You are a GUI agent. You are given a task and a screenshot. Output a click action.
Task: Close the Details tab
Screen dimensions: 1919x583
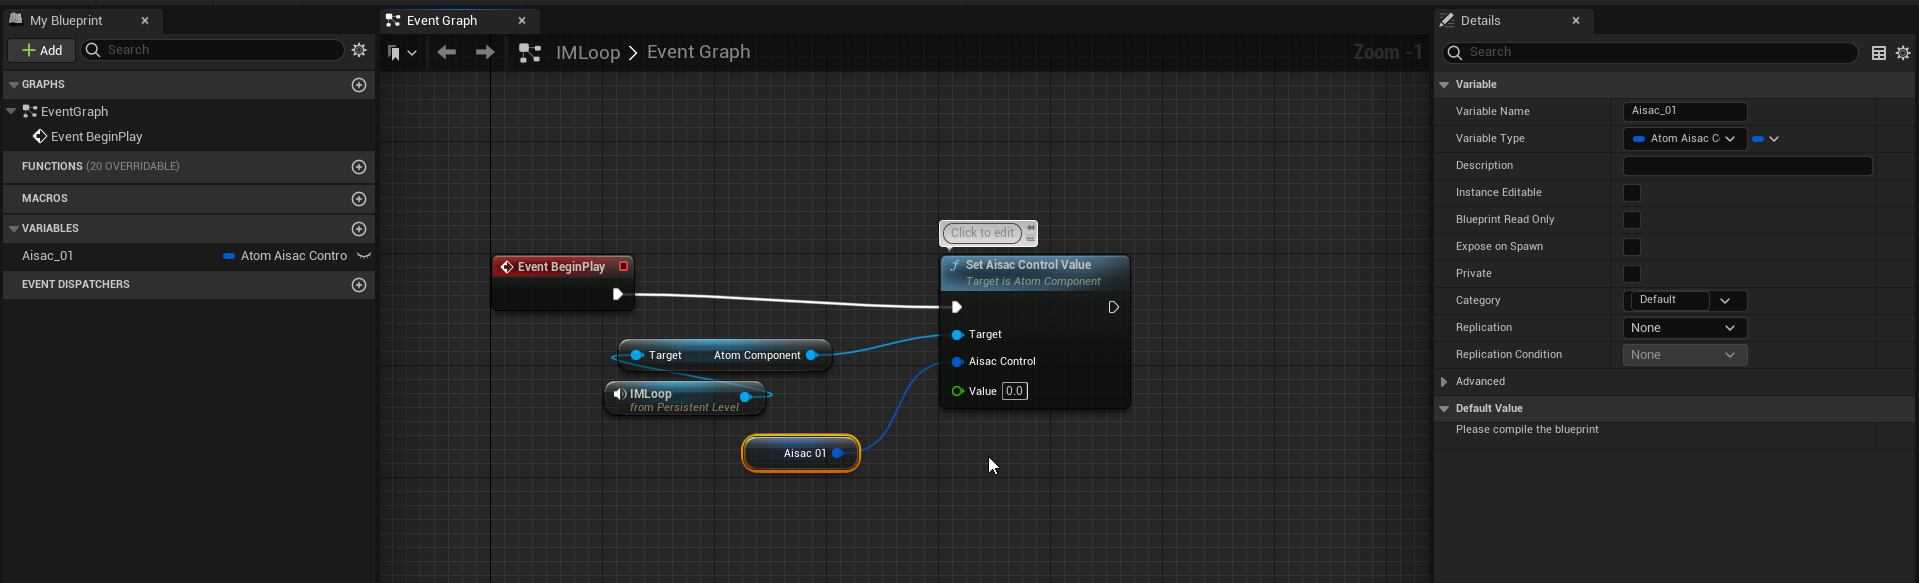tap(1576, 21)
